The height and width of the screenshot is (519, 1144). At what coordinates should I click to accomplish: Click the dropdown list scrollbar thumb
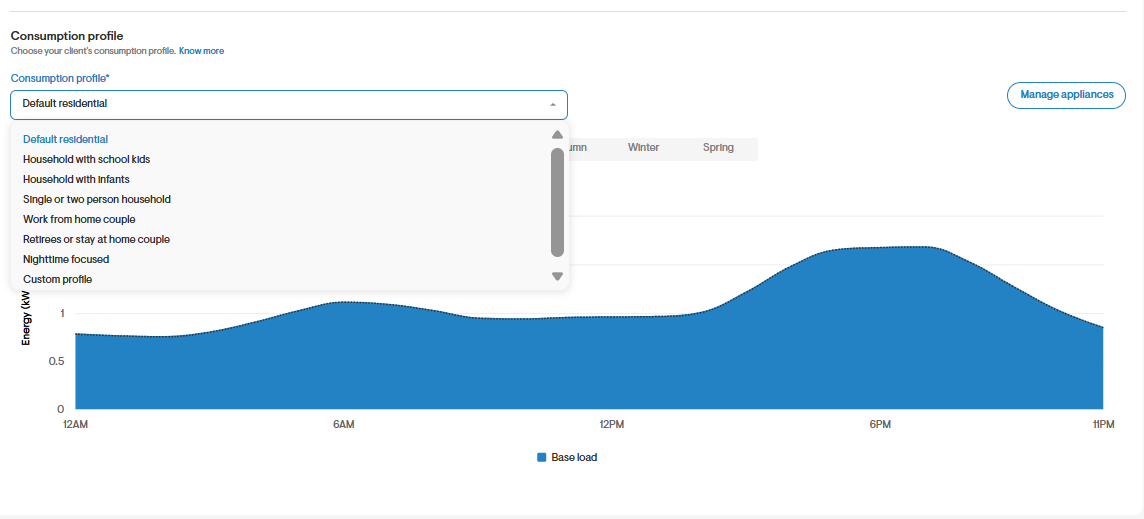click(x=557, y=202)
